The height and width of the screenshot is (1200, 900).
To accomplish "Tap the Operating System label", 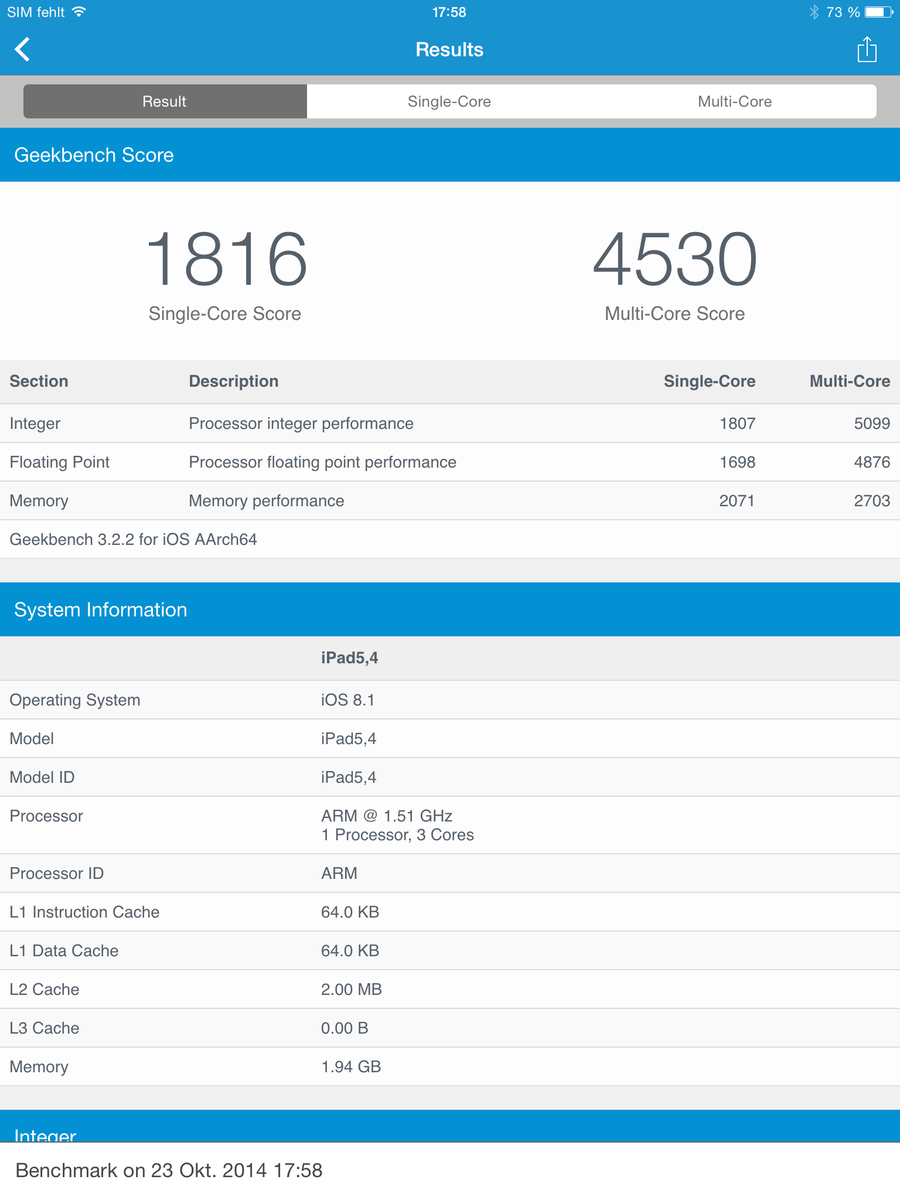I will tap(75, 700).
